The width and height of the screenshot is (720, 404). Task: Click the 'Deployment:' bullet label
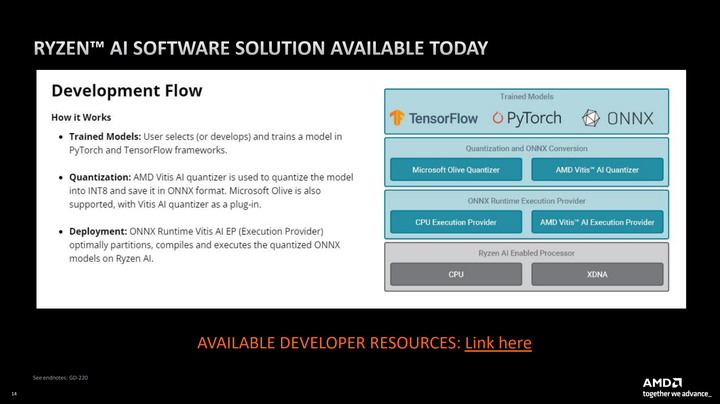(x=98, y=231)
